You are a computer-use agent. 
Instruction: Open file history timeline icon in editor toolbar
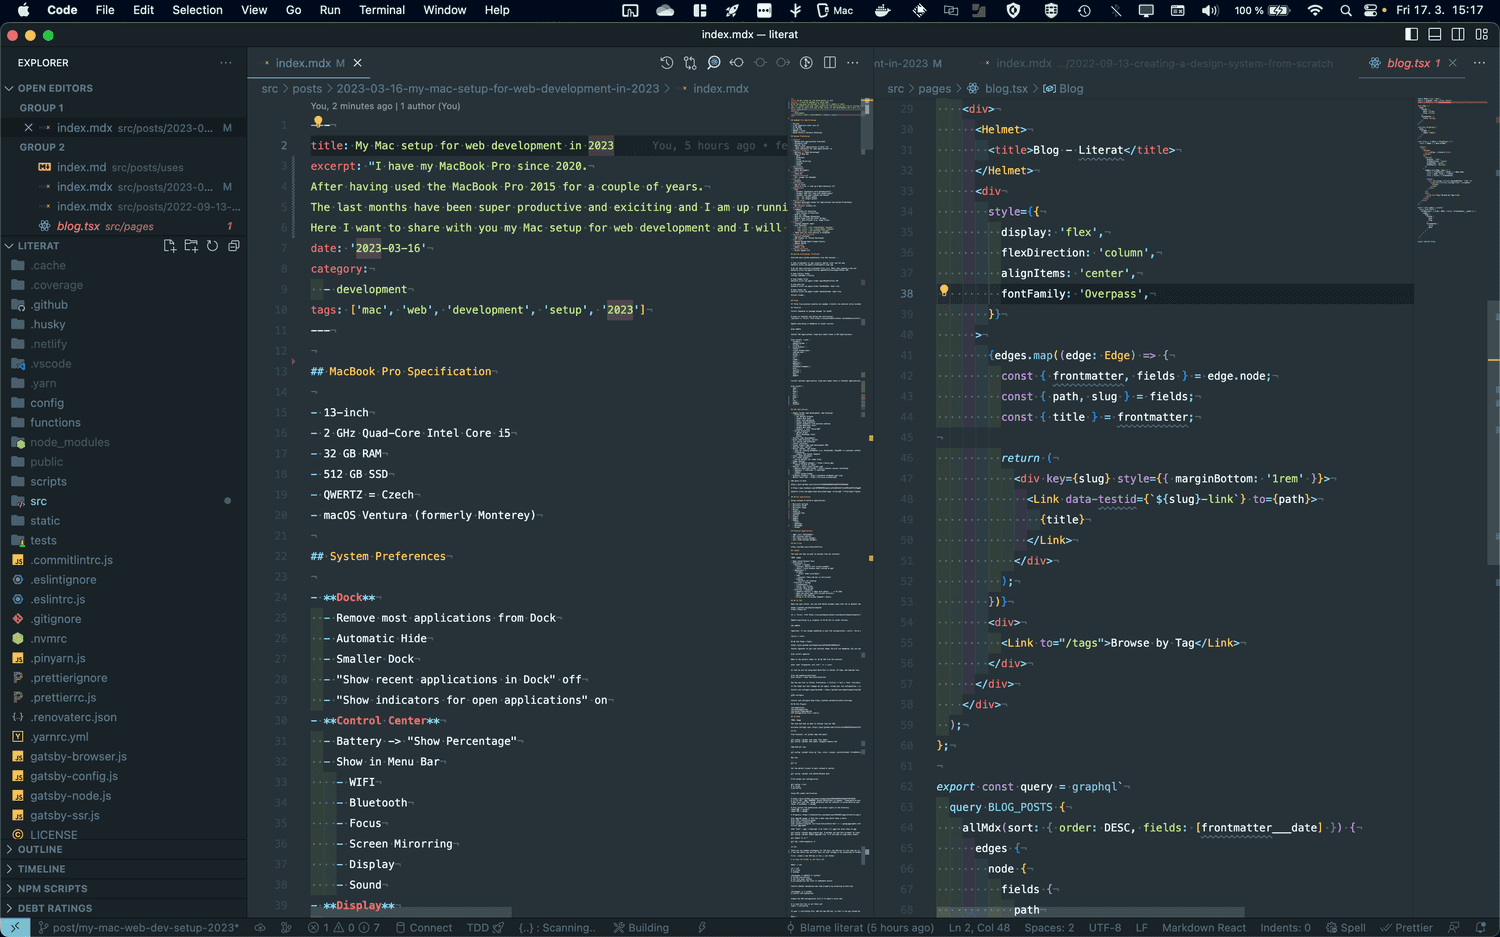667,63
